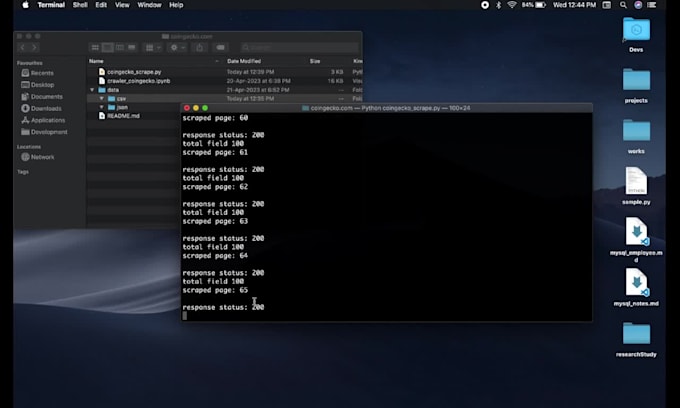Click the date and time display
Screen dimensions: 680x408
point(574,5)
